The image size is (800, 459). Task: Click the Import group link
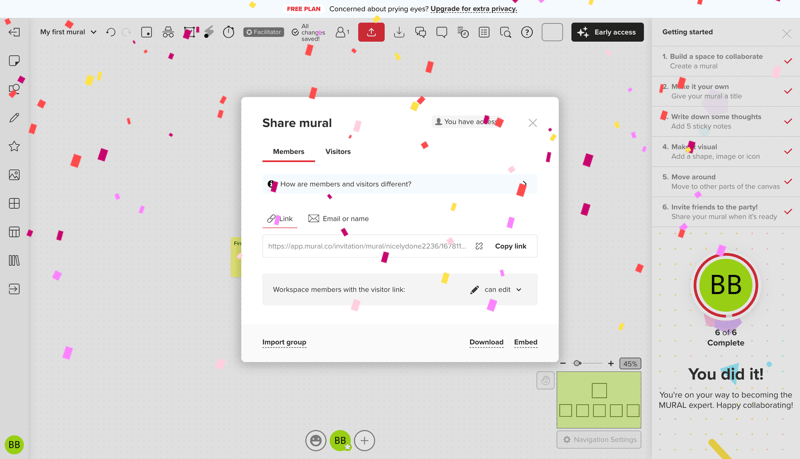click(284, 342)
